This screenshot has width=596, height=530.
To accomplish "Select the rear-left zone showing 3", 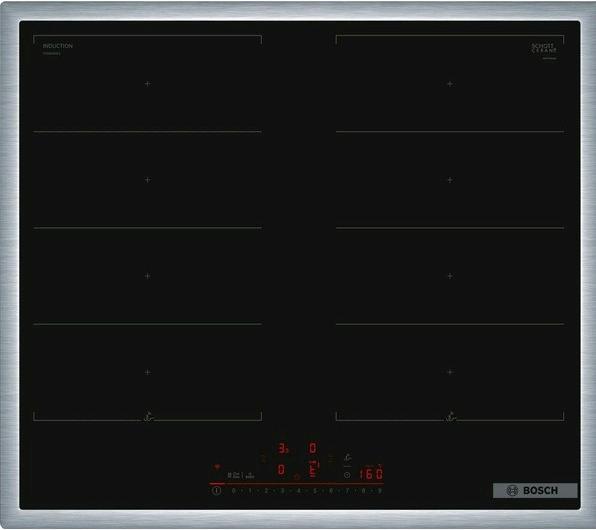I will click(283, 448).
